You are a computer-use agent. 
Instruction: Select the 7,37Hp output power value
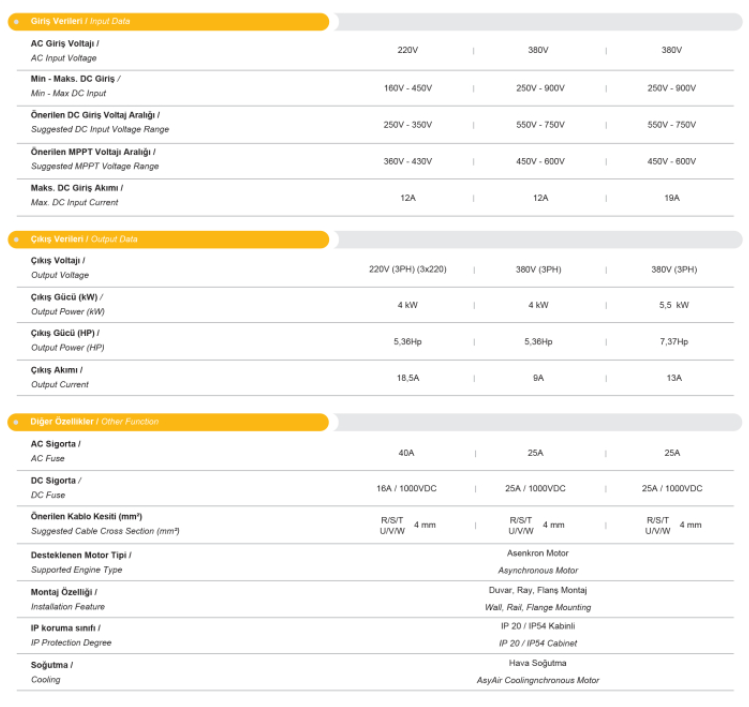click(673, 341)
